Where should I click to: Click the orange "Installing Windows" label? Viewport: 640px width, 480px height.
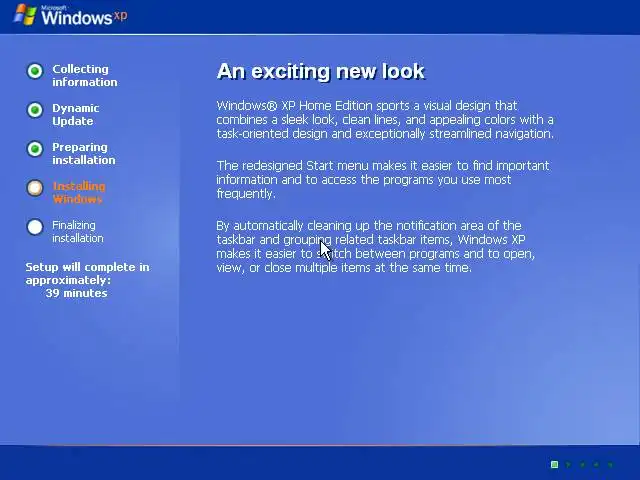pyautogui.click(x=79, y=193)
